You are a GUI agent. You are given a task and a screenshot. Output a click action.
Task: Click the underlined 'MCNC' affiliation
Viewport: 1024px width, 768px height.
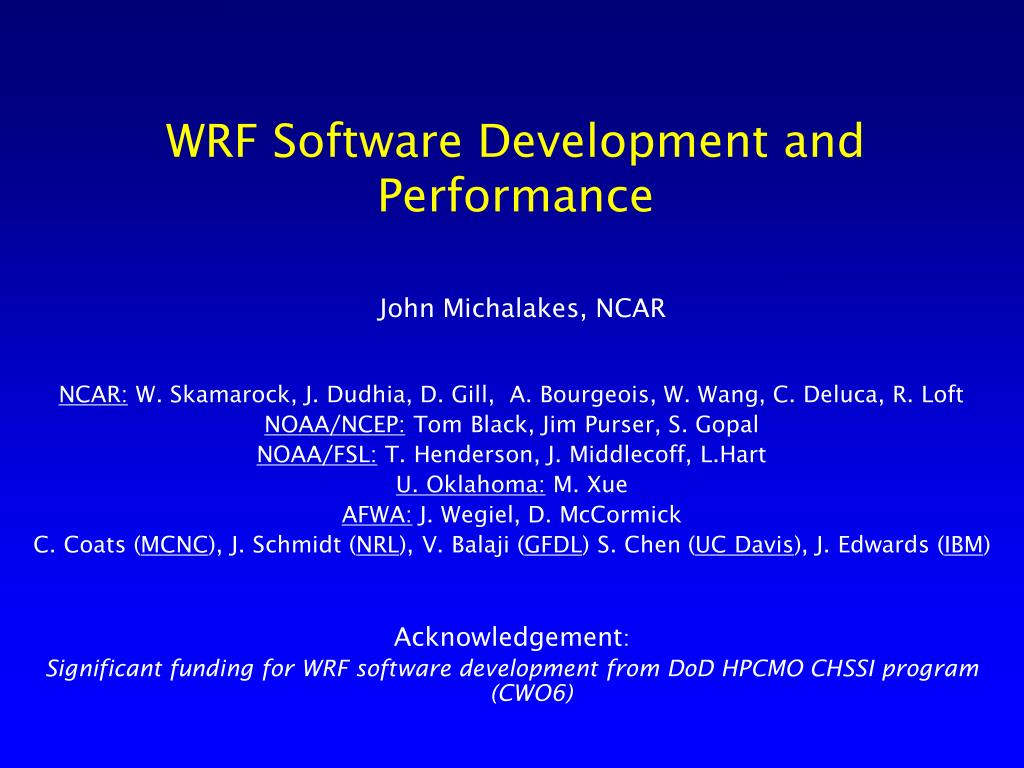click(174, 545)
